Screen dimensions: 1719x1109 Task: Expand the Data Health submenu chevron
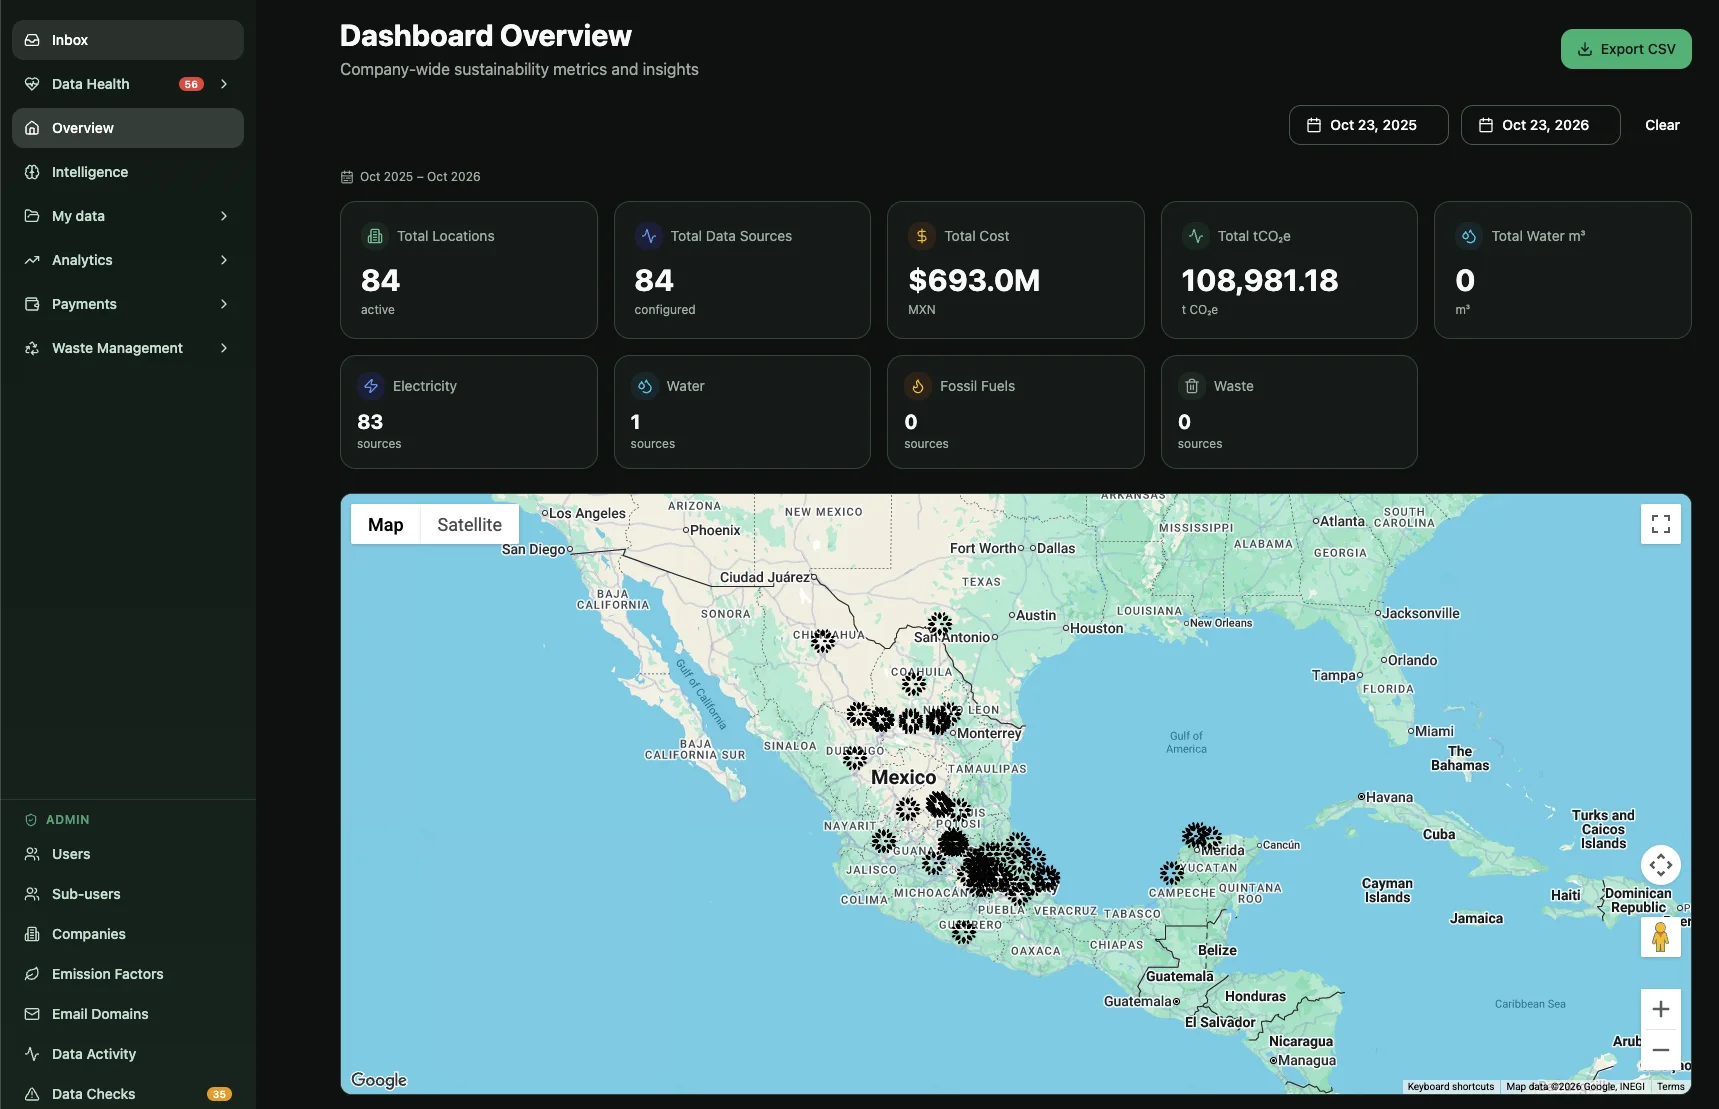coord(224,84)
